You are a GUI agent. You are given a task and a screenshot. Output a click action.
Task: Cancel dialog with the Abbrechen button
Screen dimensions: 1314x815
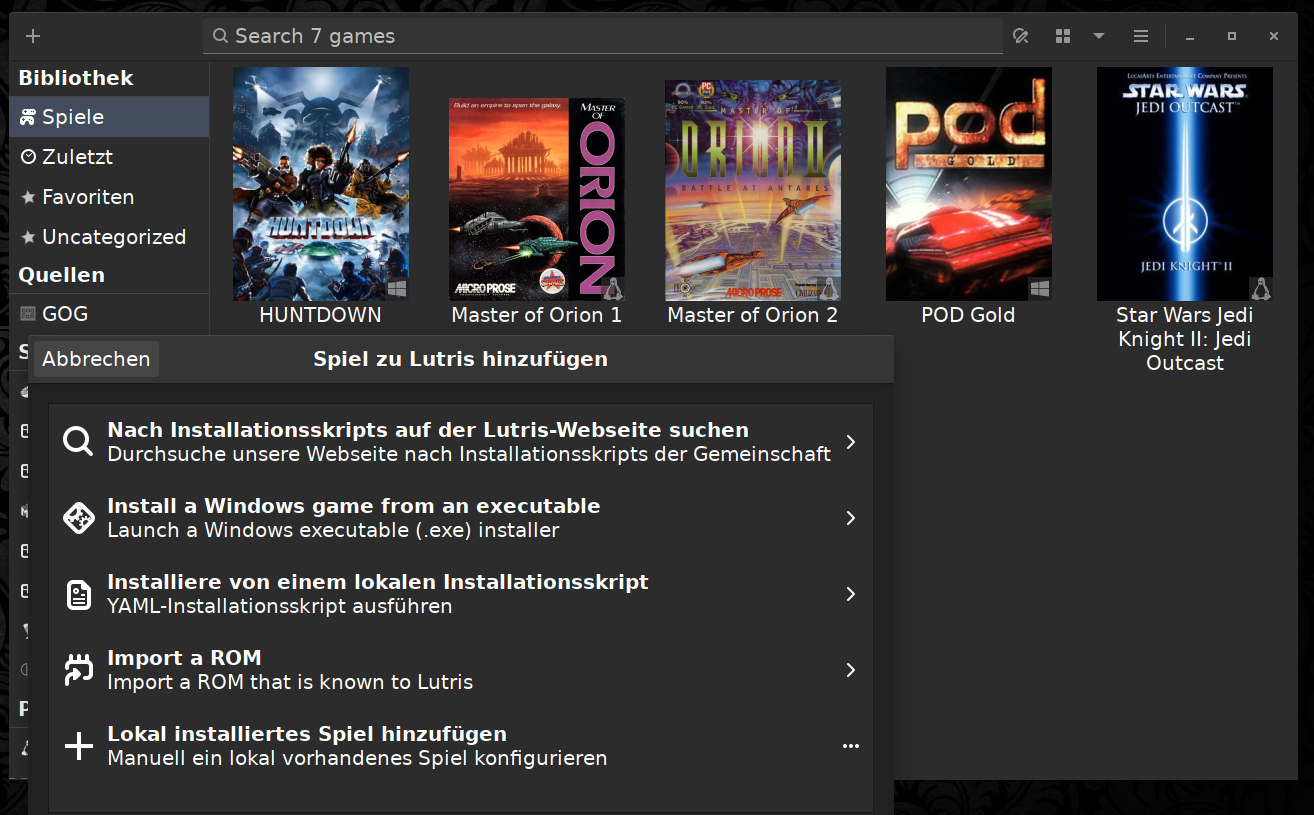[96, 359]
